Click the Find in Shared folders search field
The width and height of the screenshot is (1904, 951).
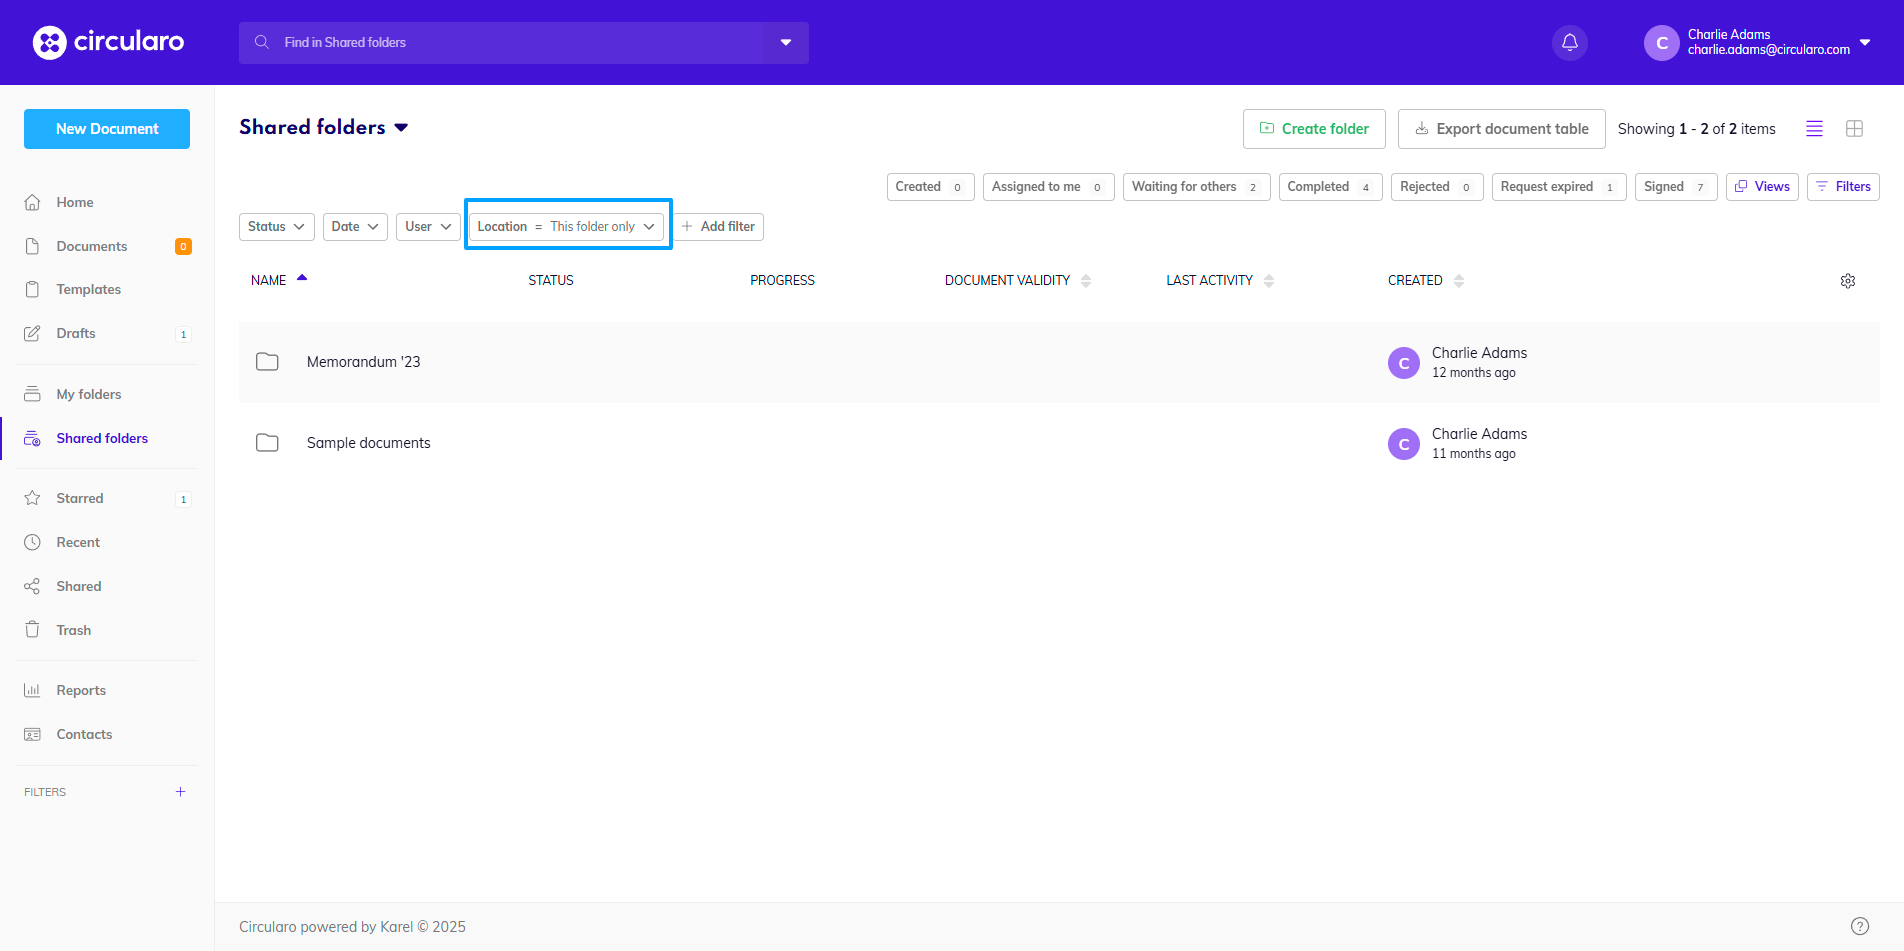510,43
